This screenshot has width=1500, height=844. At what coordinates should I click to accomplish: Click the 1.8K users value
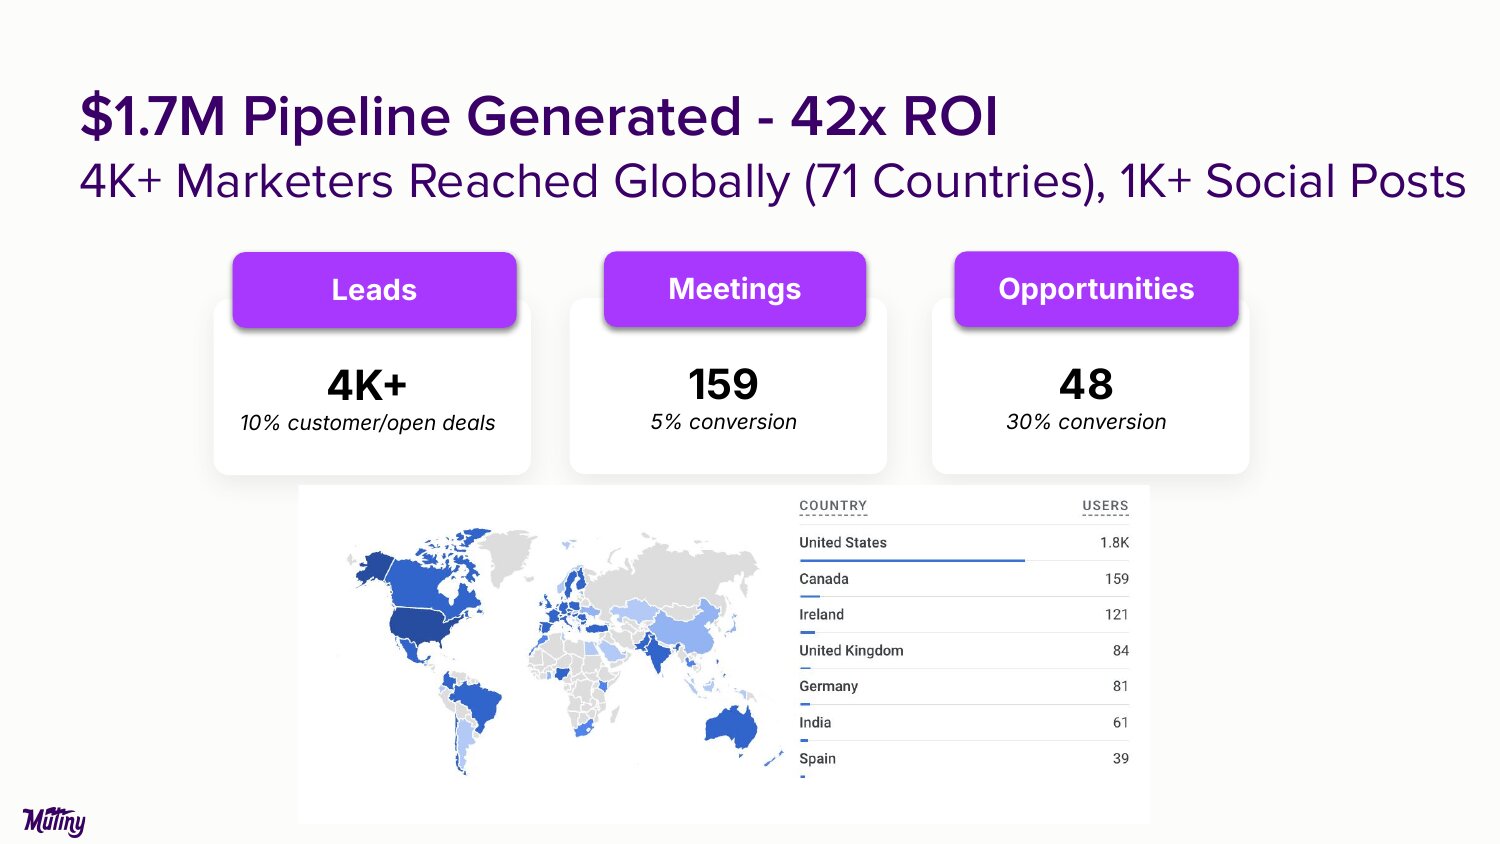pos(1114,543)
